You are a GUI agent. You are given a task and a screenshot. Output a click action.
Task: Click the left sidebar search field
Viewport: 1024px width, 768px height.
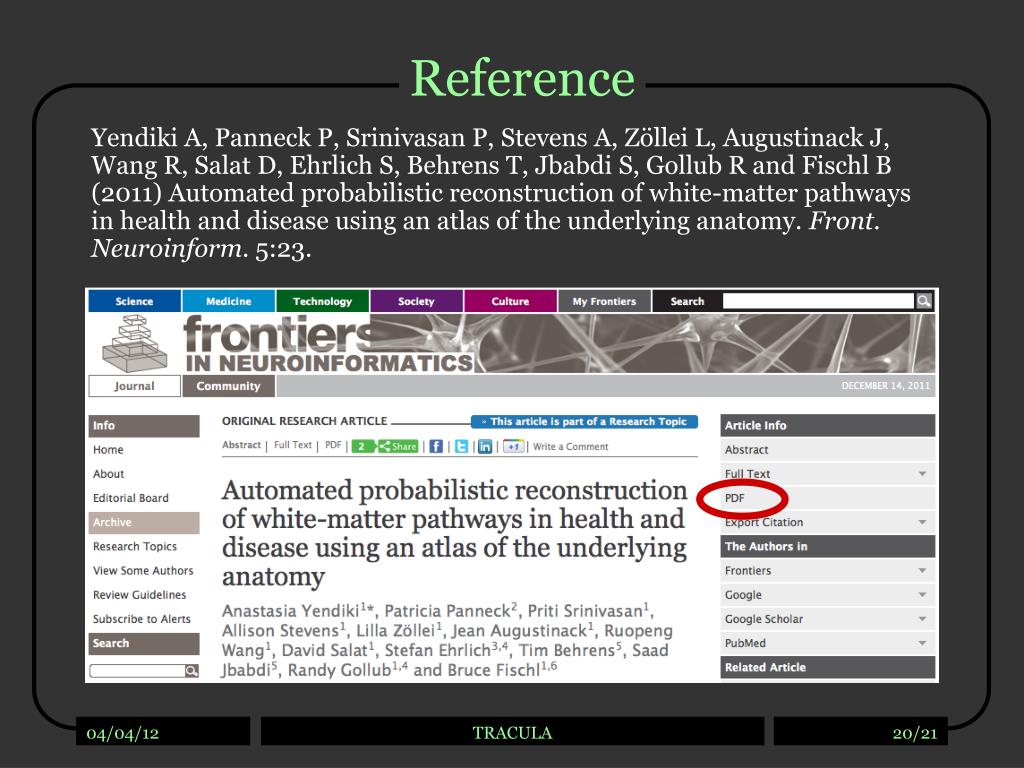click(x=137, y=671)
